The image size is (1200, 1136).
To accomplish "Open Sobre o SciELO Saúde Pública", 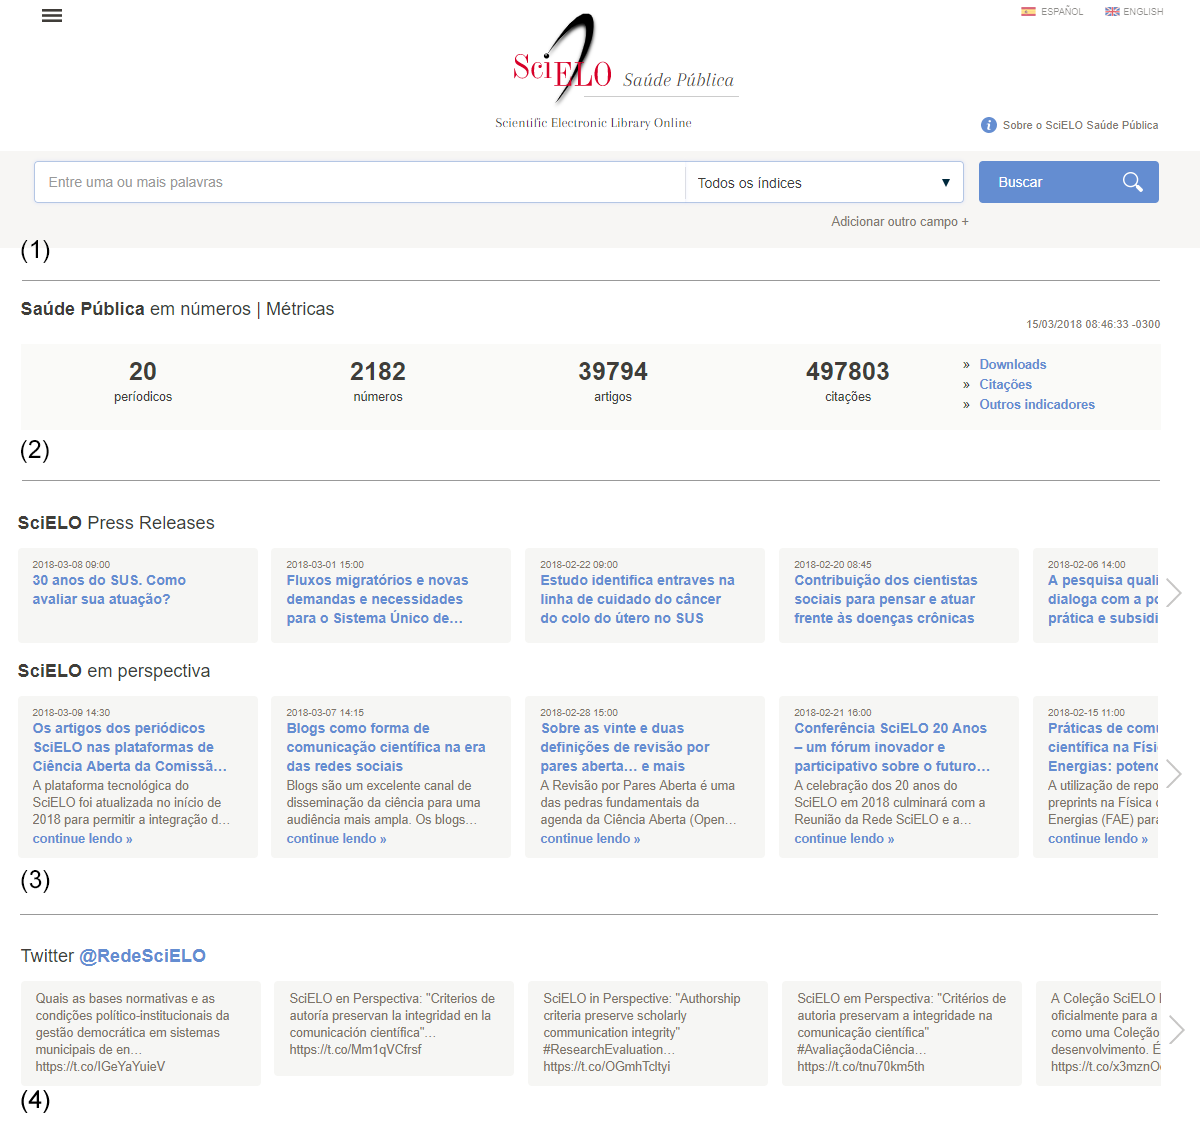I will pyautogui.click(x=1080, y=125).
